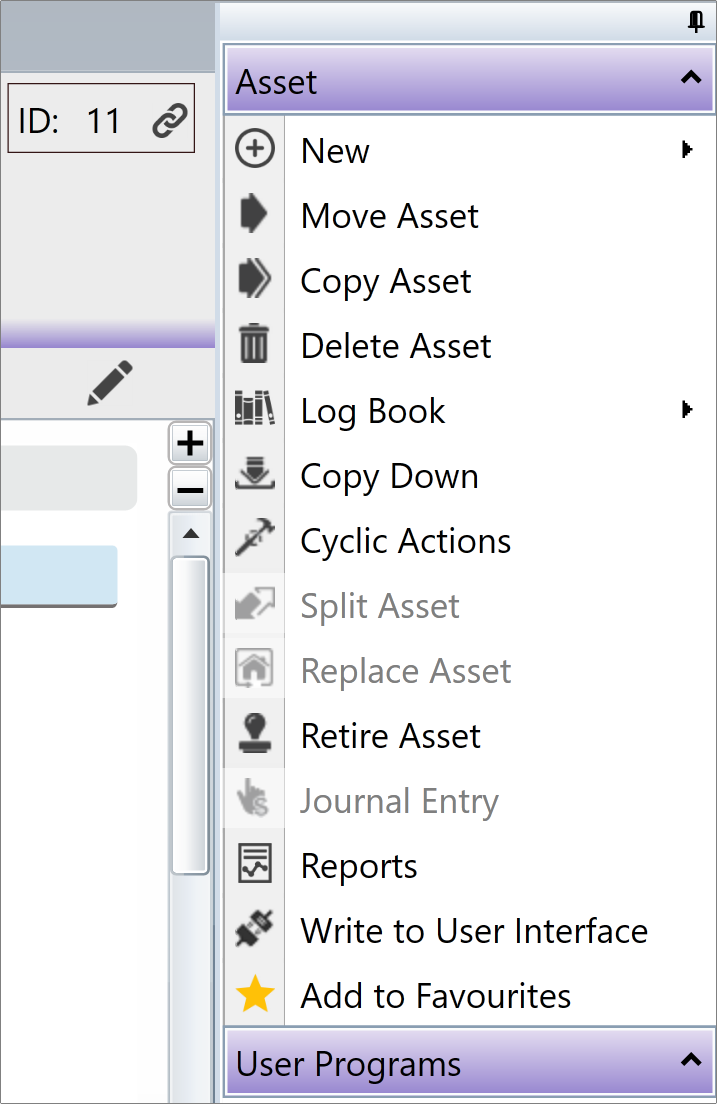
Task: Click the star icon for favourites
Action: tap(255, 994)
